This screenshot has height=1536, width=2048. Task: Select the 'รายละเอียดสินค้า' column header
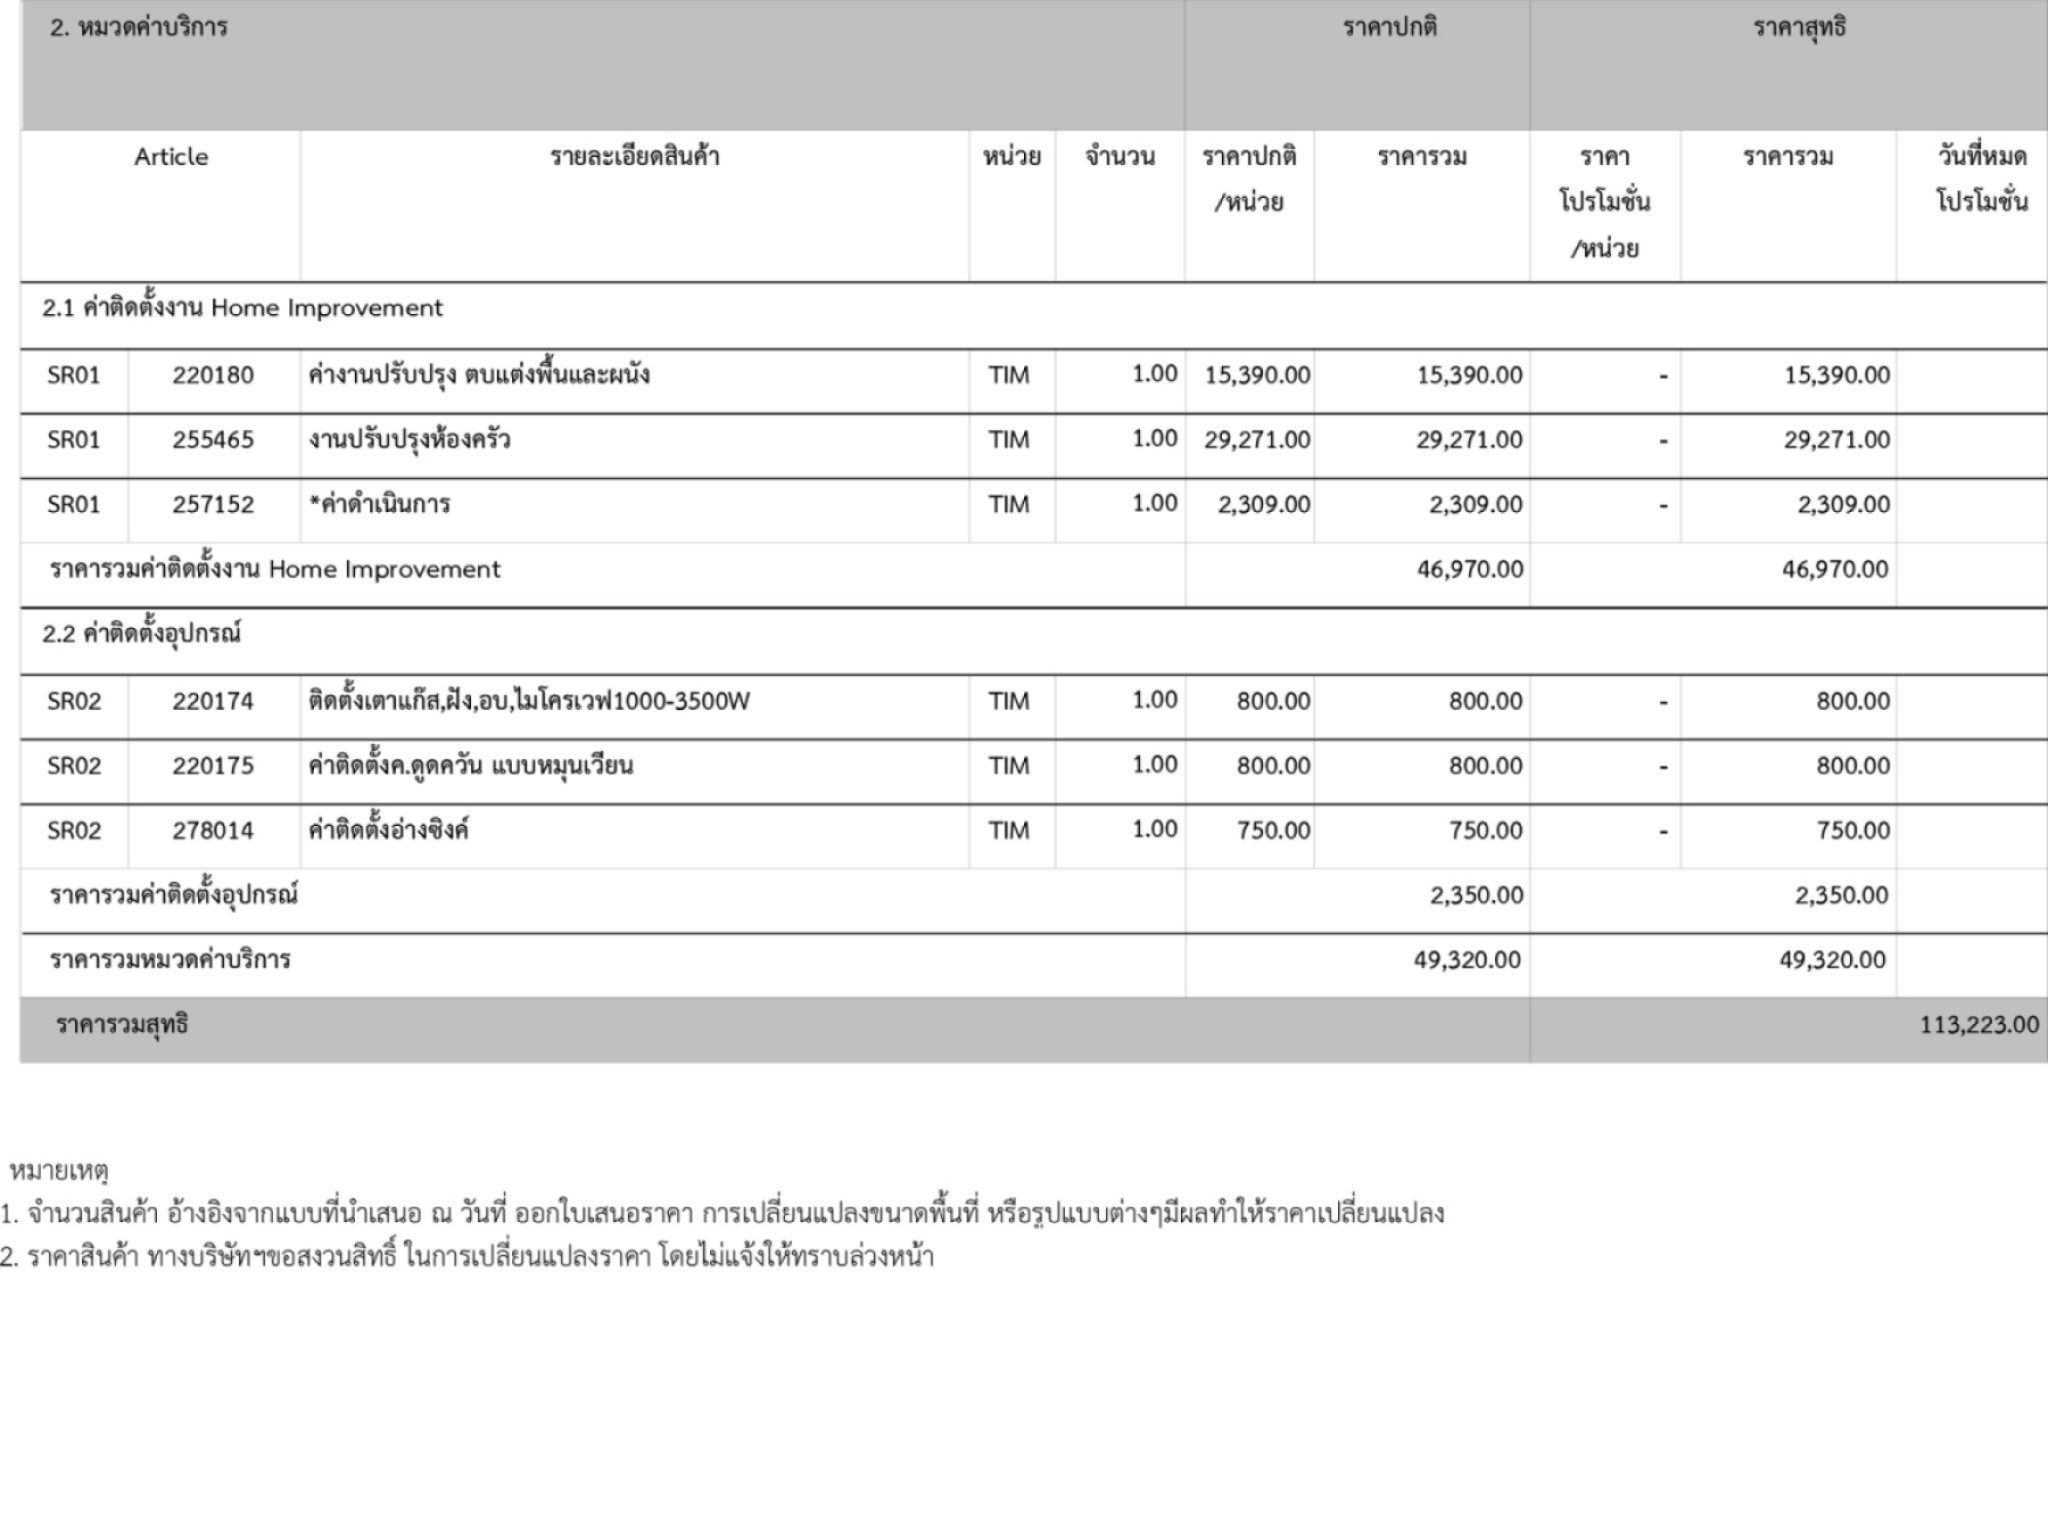pyautogui.click(x=634, y=157)
